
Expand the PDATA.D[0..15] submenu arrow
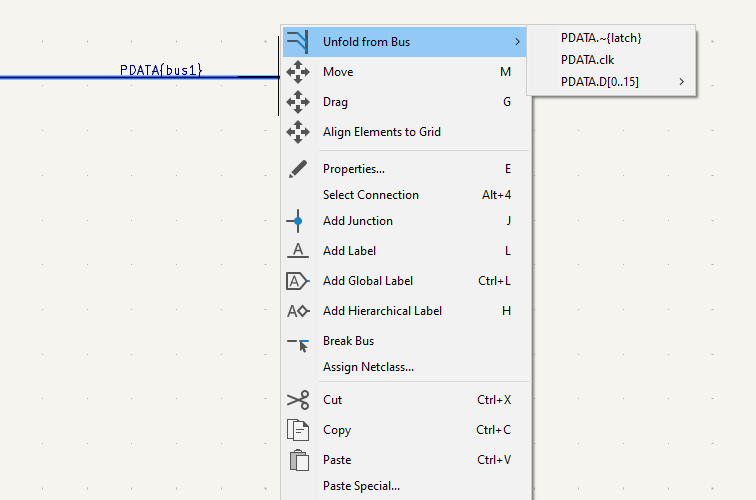(682, 81)
